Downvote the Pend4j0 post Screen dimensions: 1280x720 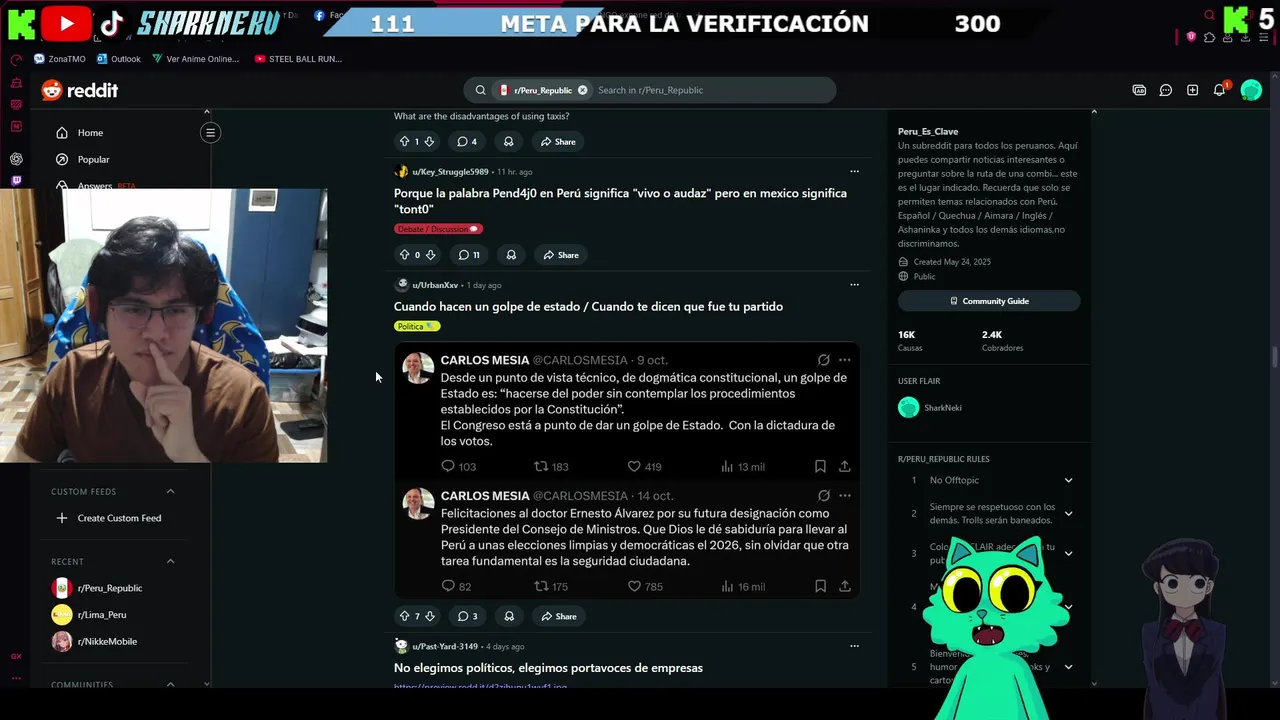431,255
